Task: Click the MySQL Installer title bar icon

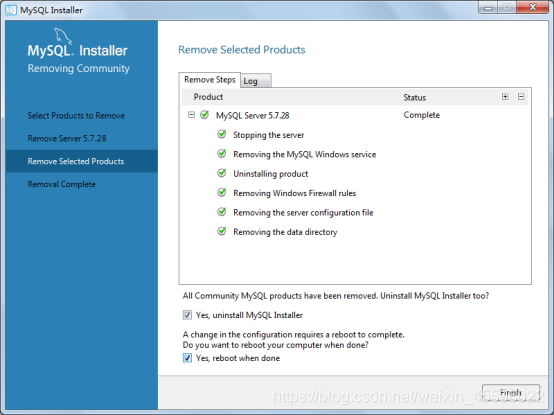Action: pos(11,10)
